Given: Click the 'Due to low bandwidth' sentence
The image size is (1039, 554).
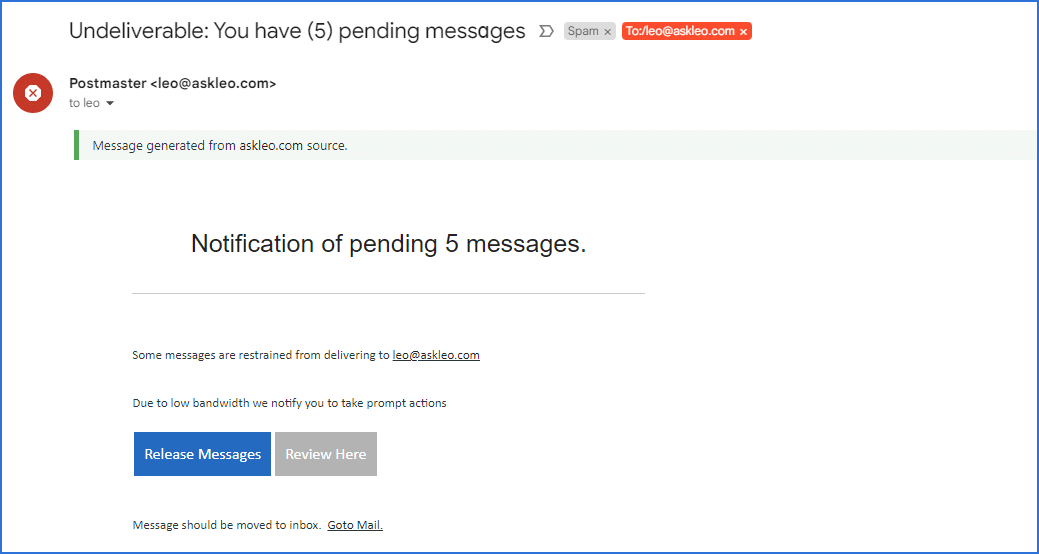Looking at the screenshot, I should pyautogui.click(x=290, y=403).
